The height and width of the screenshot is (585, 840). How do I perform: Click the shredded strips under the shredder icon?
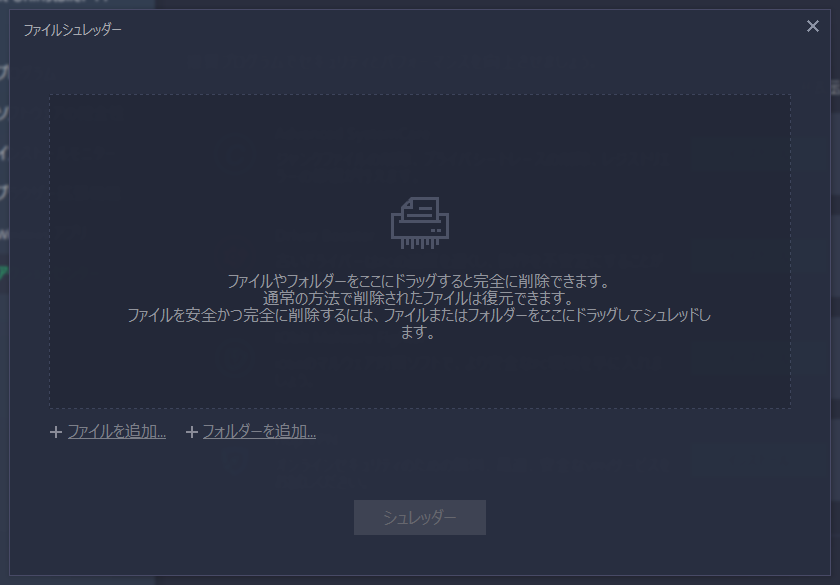click(x=420, y=243)
